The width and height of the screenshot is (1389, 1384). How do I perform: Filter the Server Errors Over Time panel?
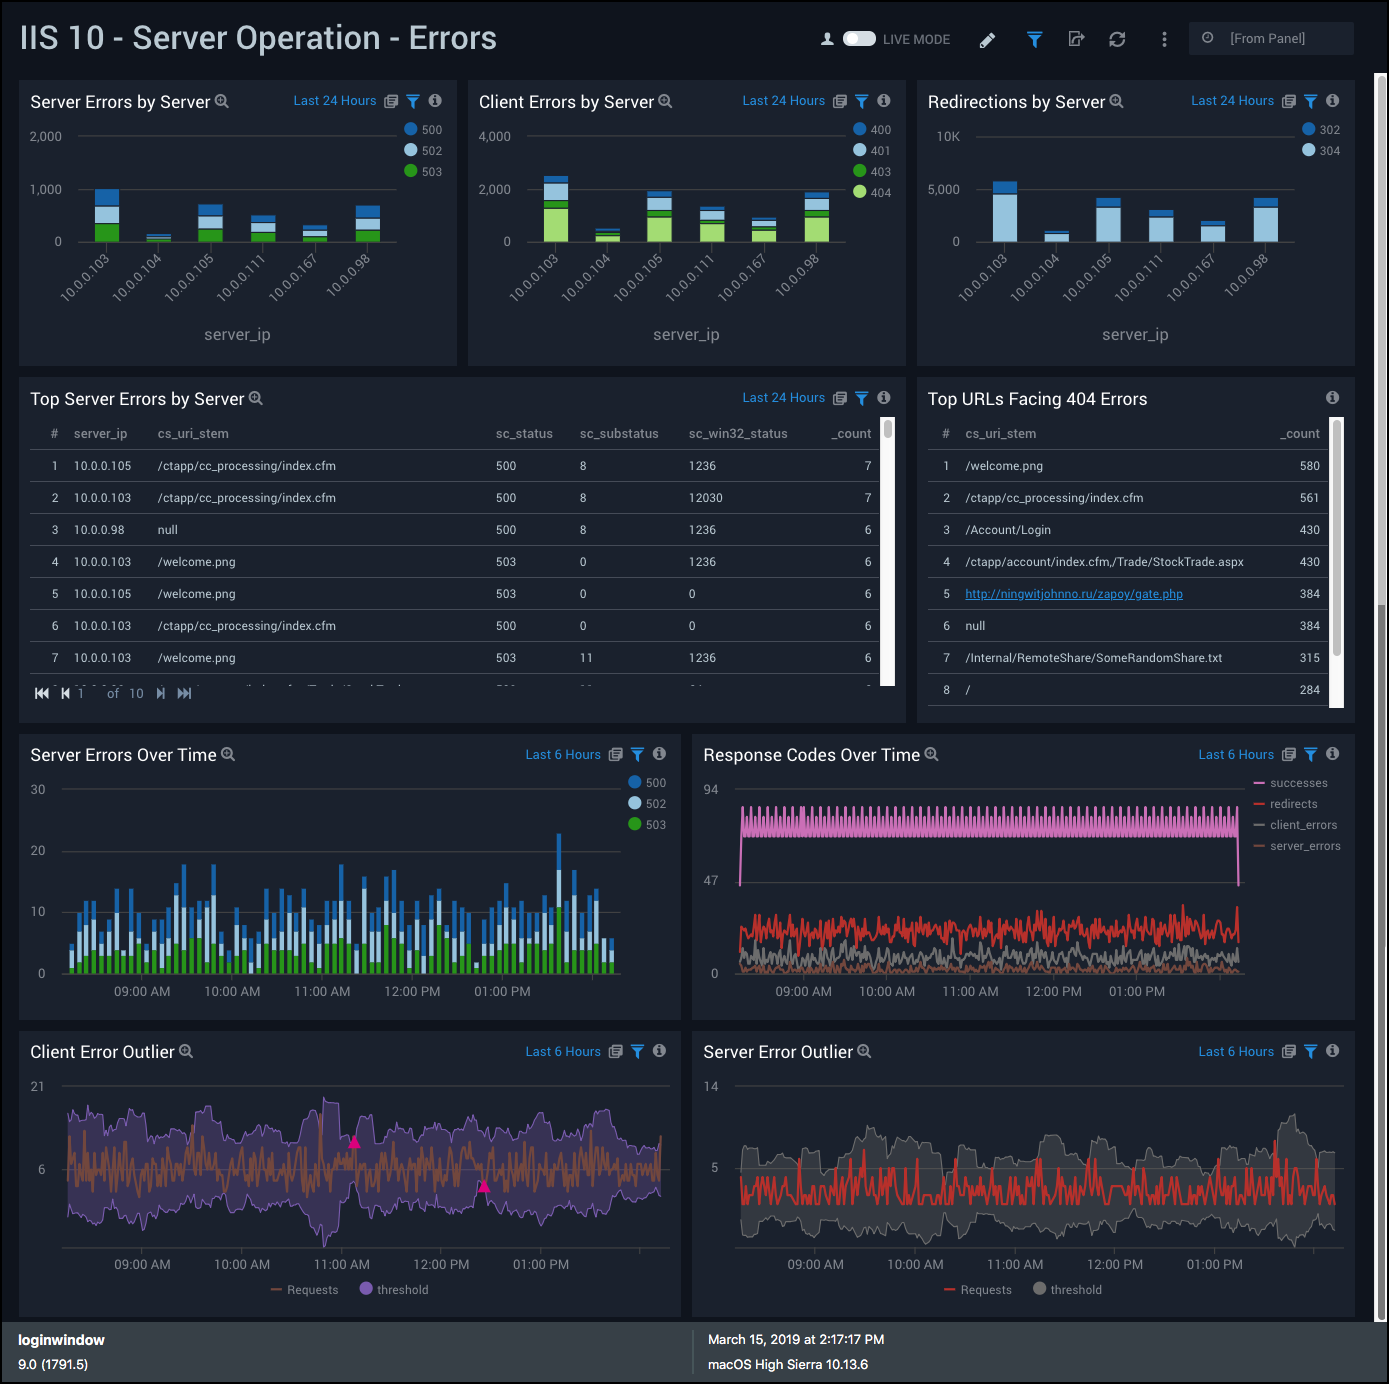coord(638,755)
